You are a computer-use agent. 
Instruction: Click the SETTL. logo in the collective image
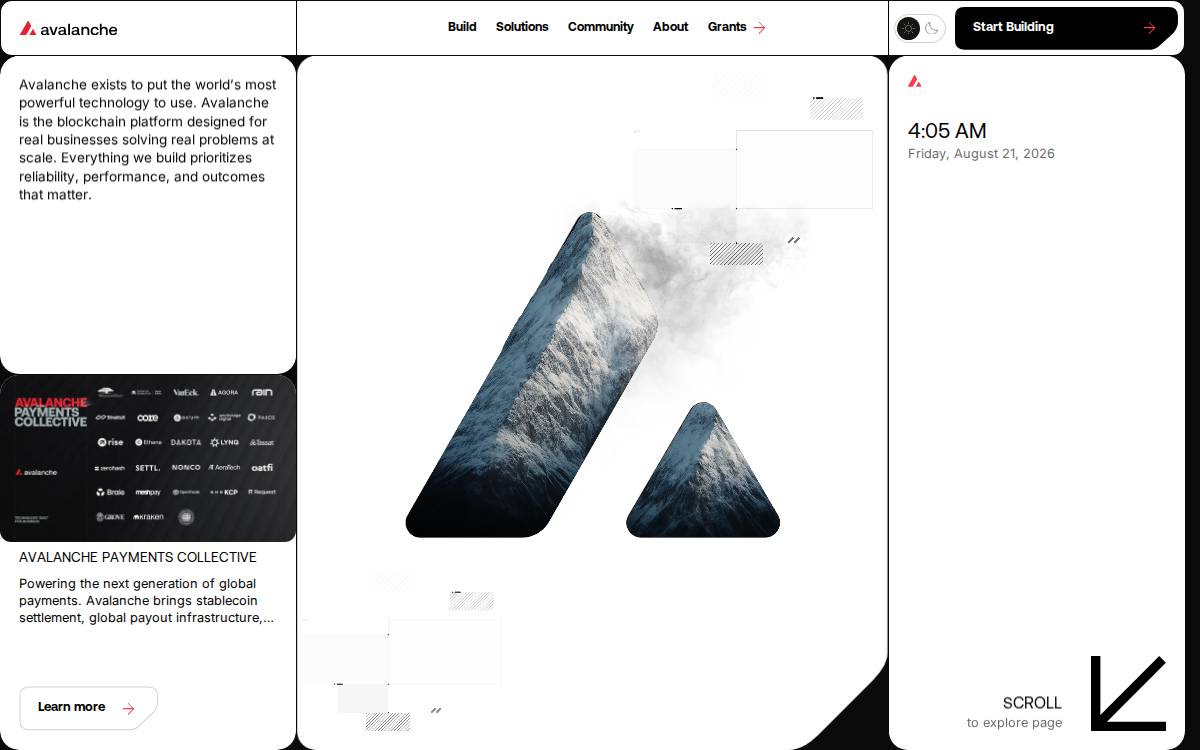(x=148, y=467)
